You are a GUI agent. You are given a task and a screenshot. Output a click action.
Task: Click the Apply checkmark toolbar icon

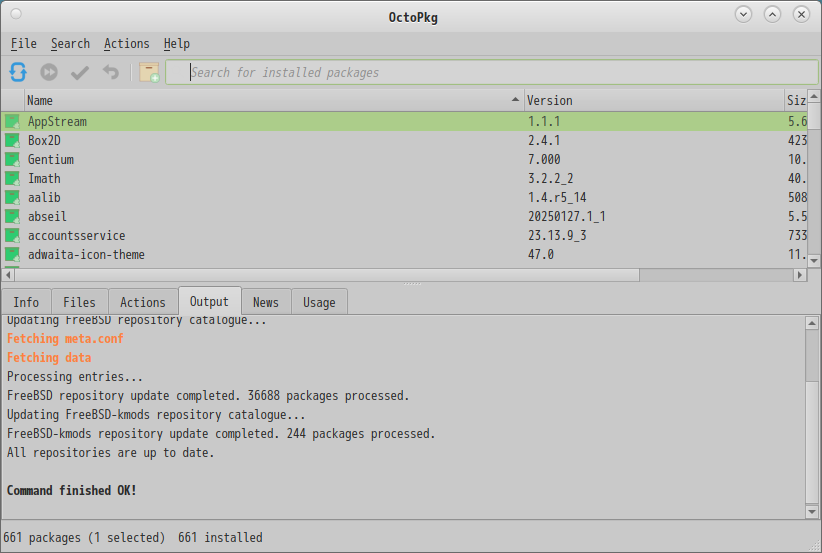coord(80,72)
